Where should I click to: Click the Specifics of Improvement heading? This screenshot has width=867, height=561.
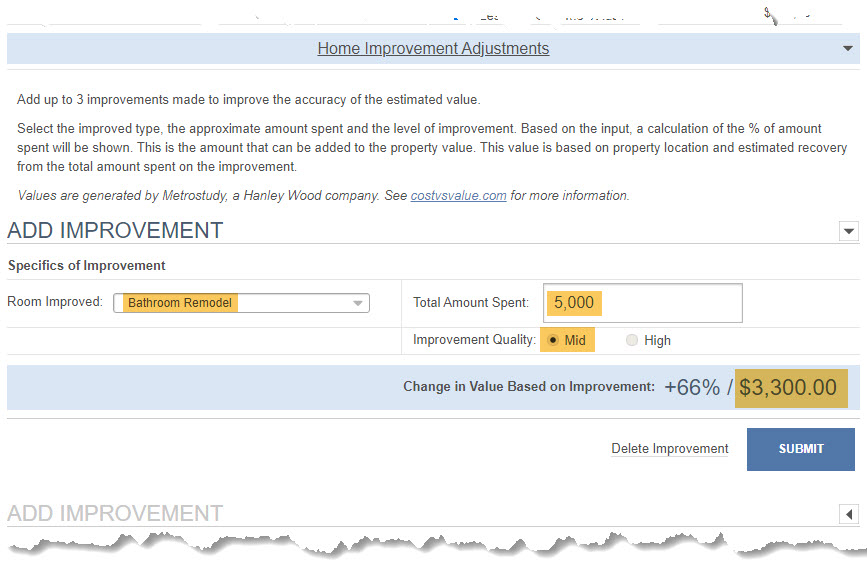86,265
